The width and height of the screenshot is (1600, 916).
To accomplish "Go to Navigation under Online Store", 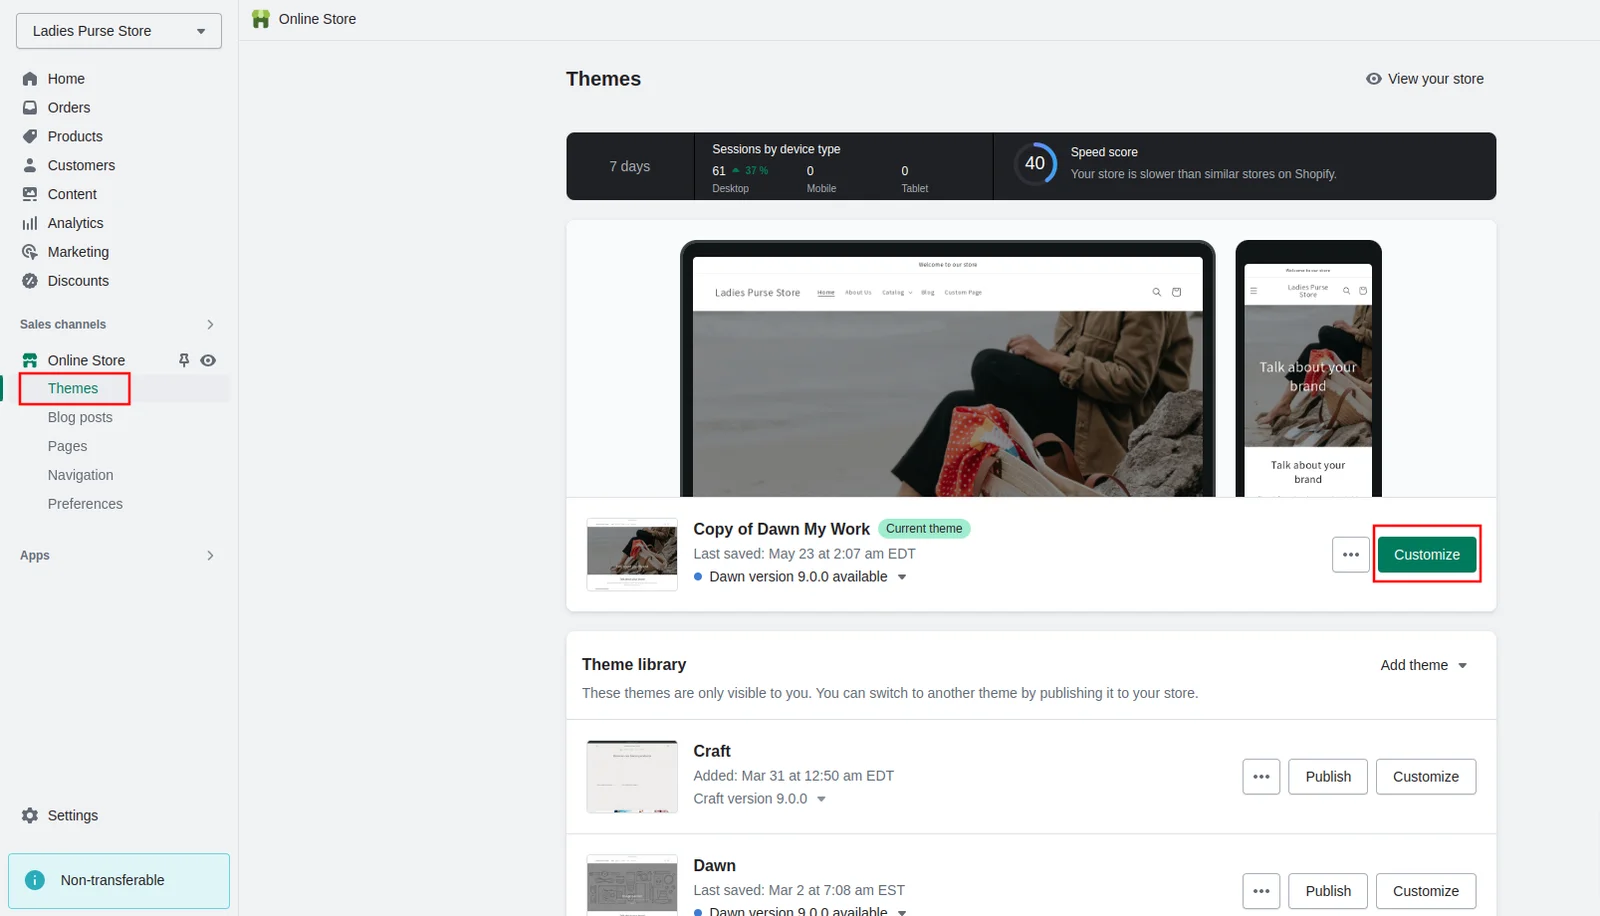I will (80, 475).
